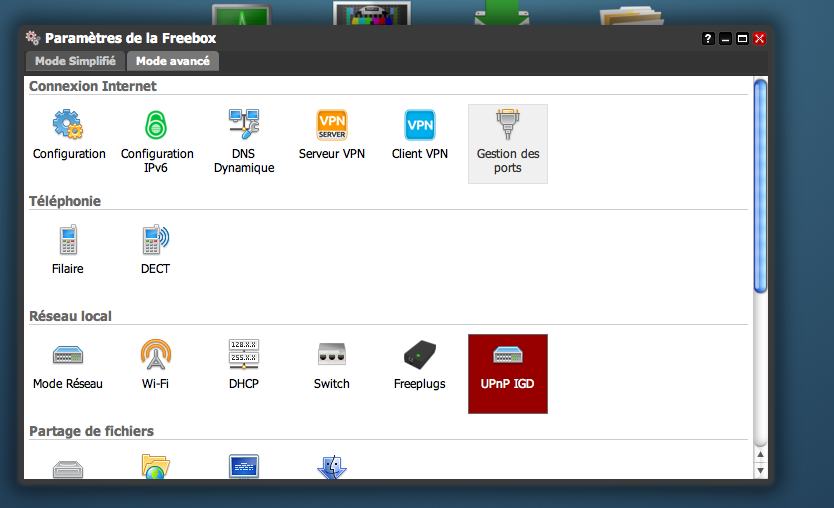The image size is (834, 508).
Task: Switch to Mode Simplifié tab
Action: click(x=75, y=61)
